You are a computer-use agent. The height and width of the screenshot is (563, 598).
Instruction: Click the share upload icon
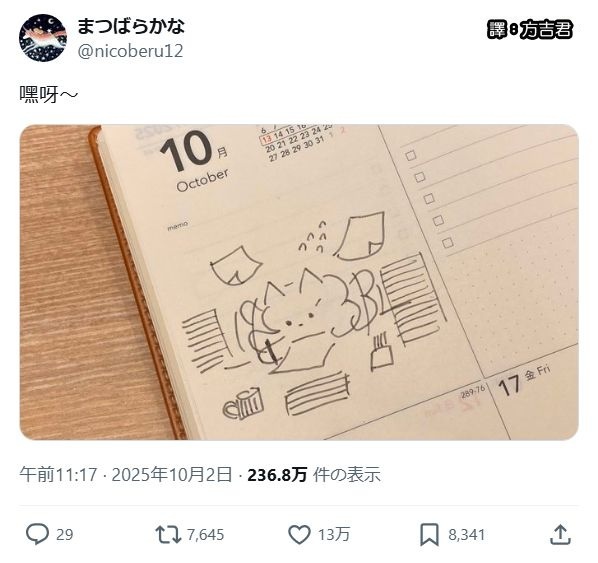(560, 534)
